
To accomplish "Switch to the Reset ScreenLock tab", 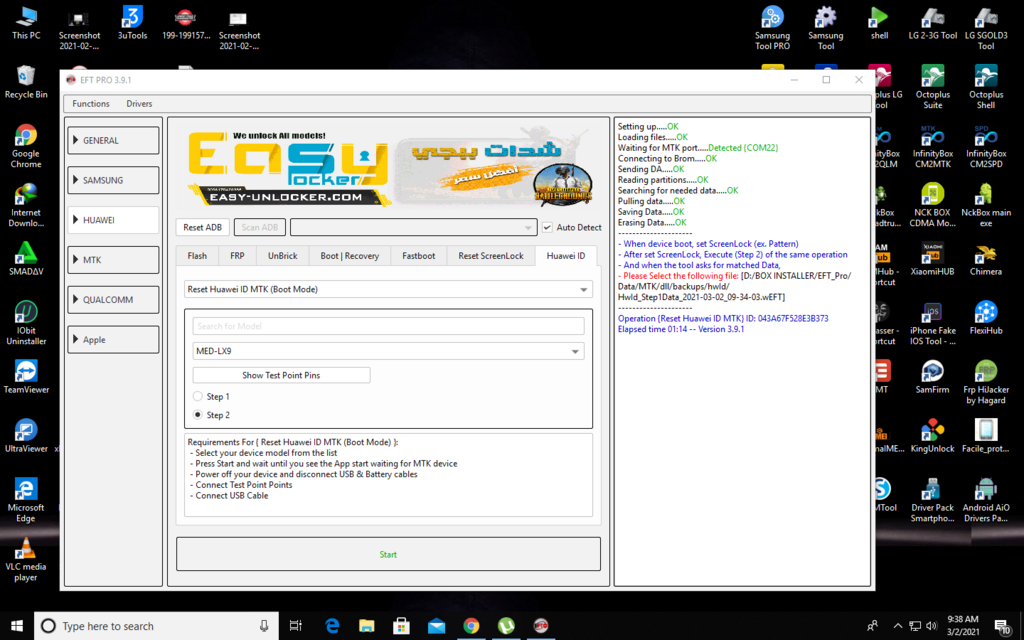I will [x=491, y=256].
